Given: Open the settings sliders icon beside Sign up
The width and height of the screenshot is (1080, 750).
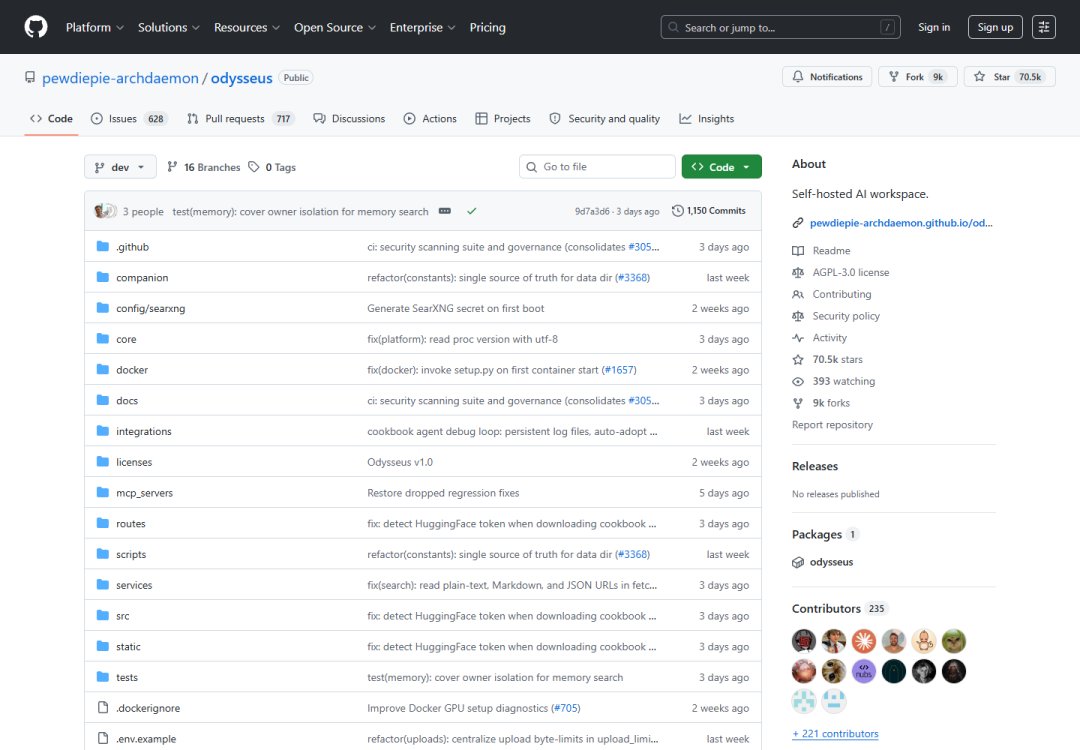Looking at the screenshot, I should (x=1043, y=27).
